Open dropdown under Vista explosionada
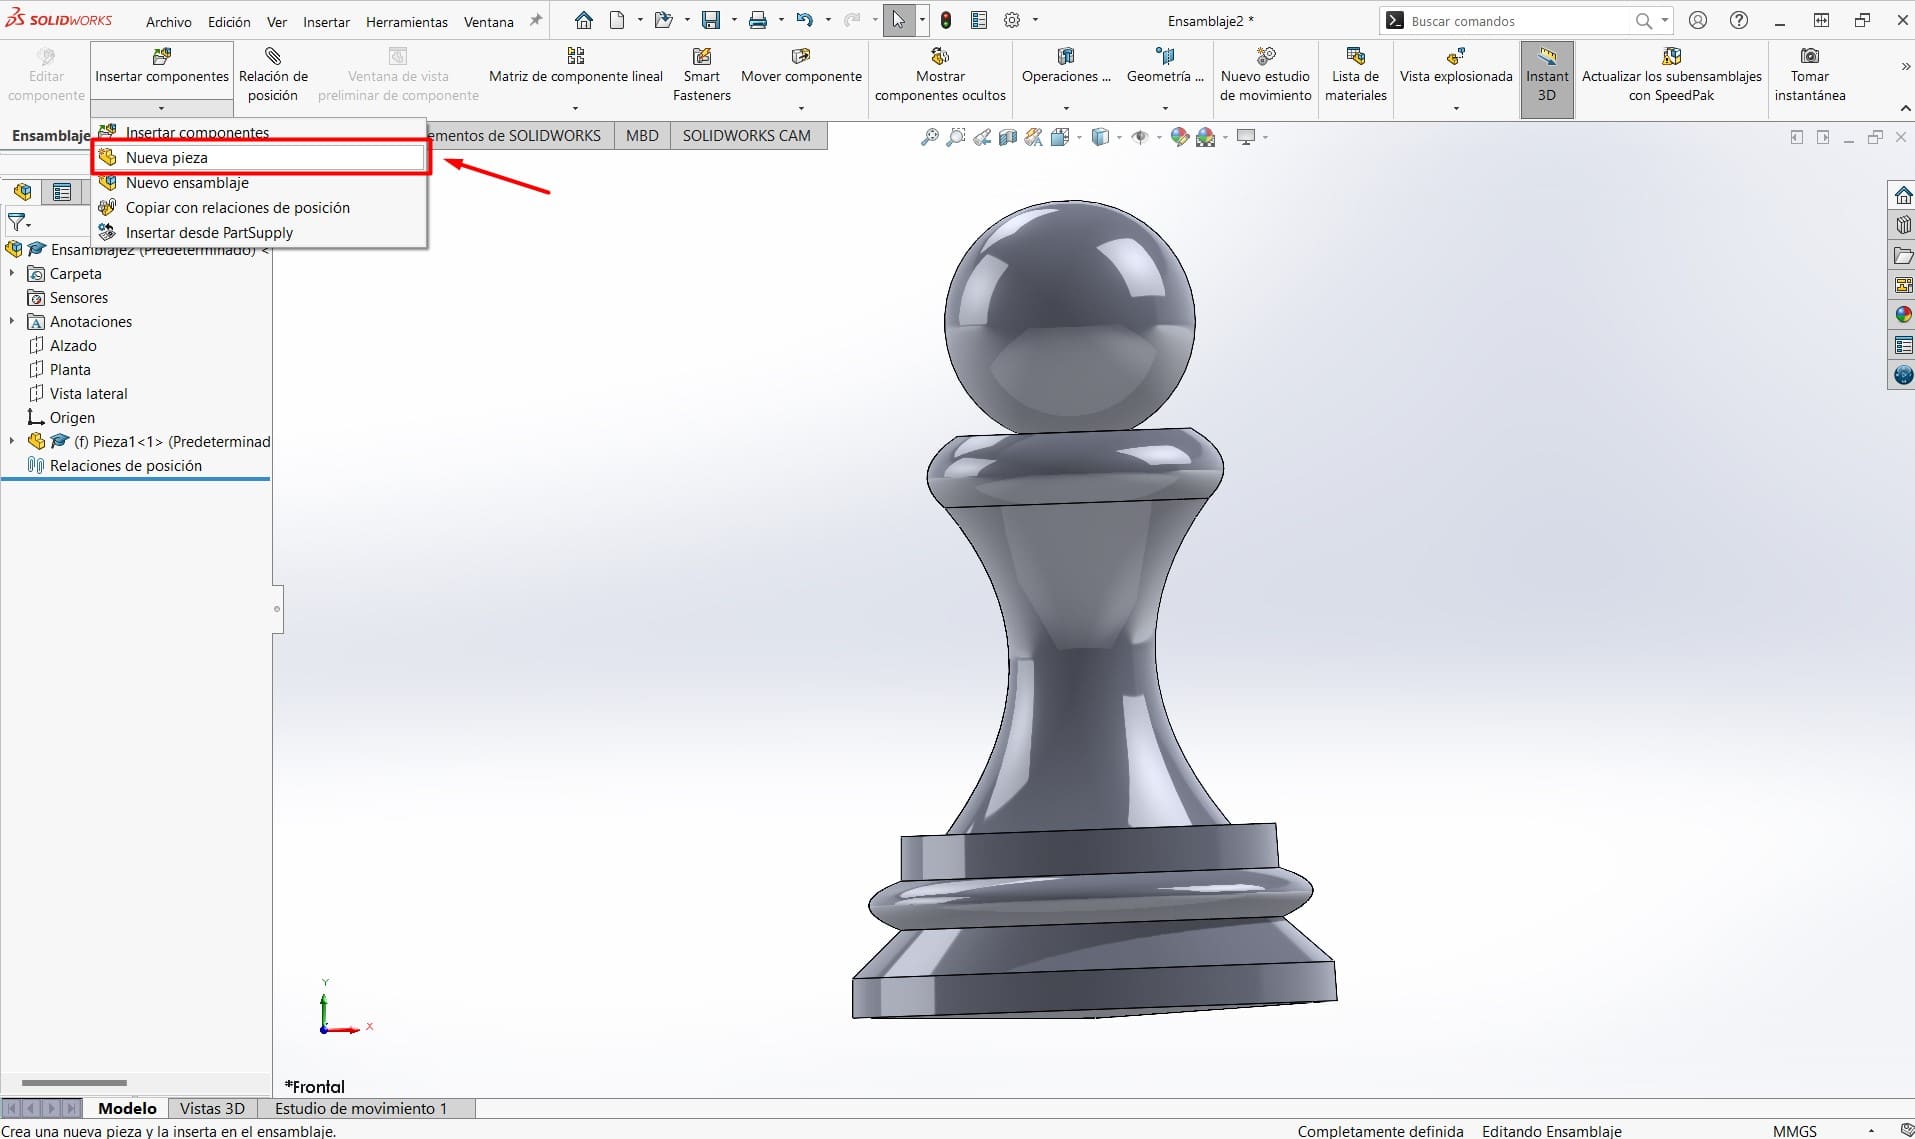 click(1456, 108)
